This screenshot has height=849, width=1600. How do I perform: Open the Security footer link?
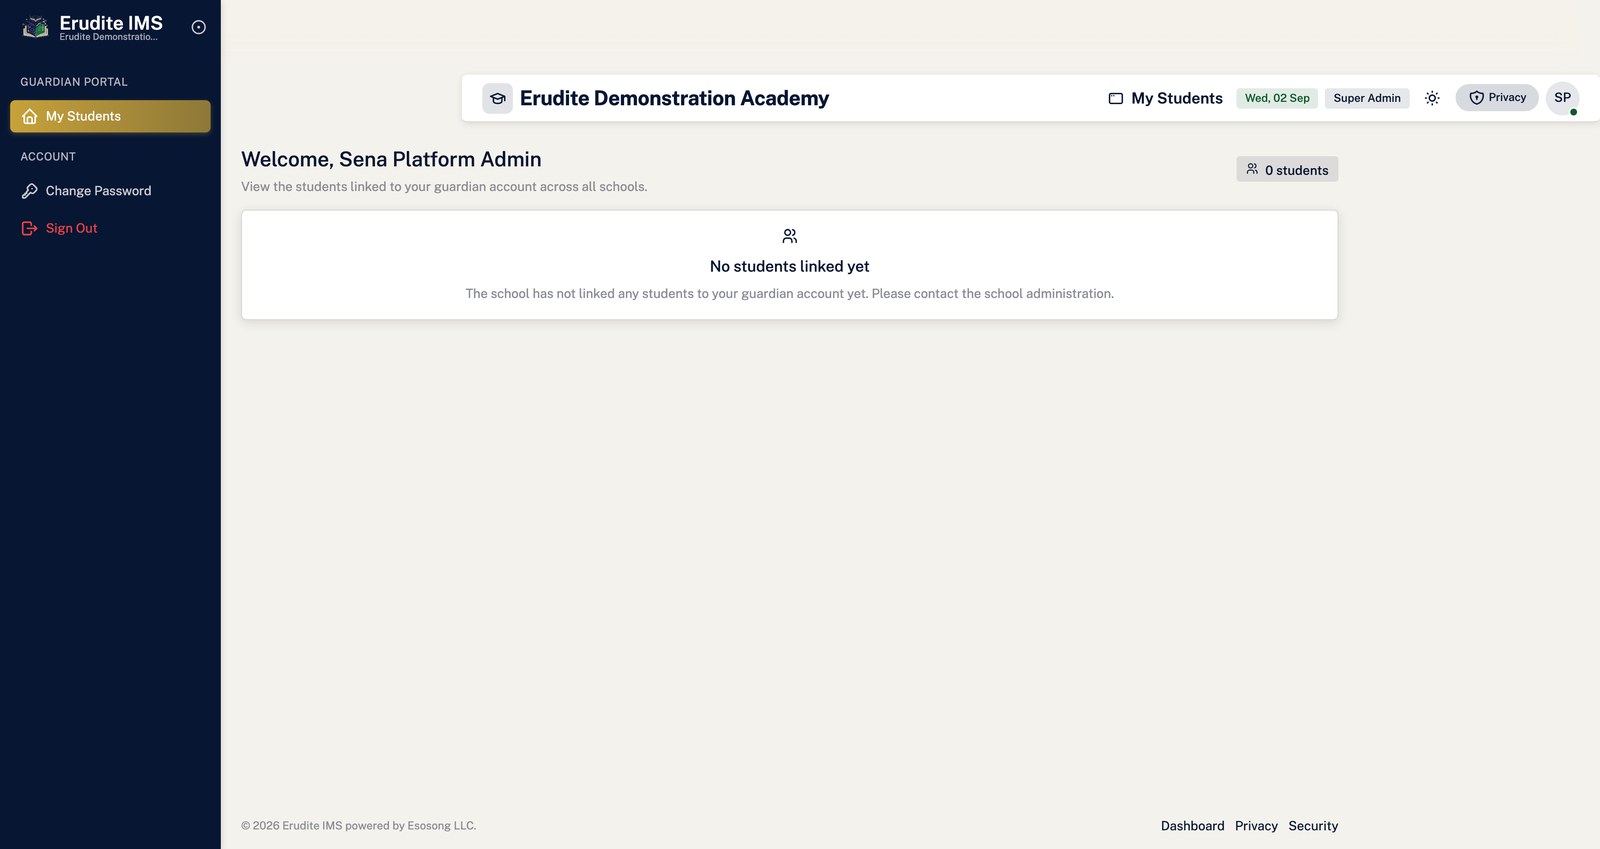pyautogui.click(x=1313, y=826)
